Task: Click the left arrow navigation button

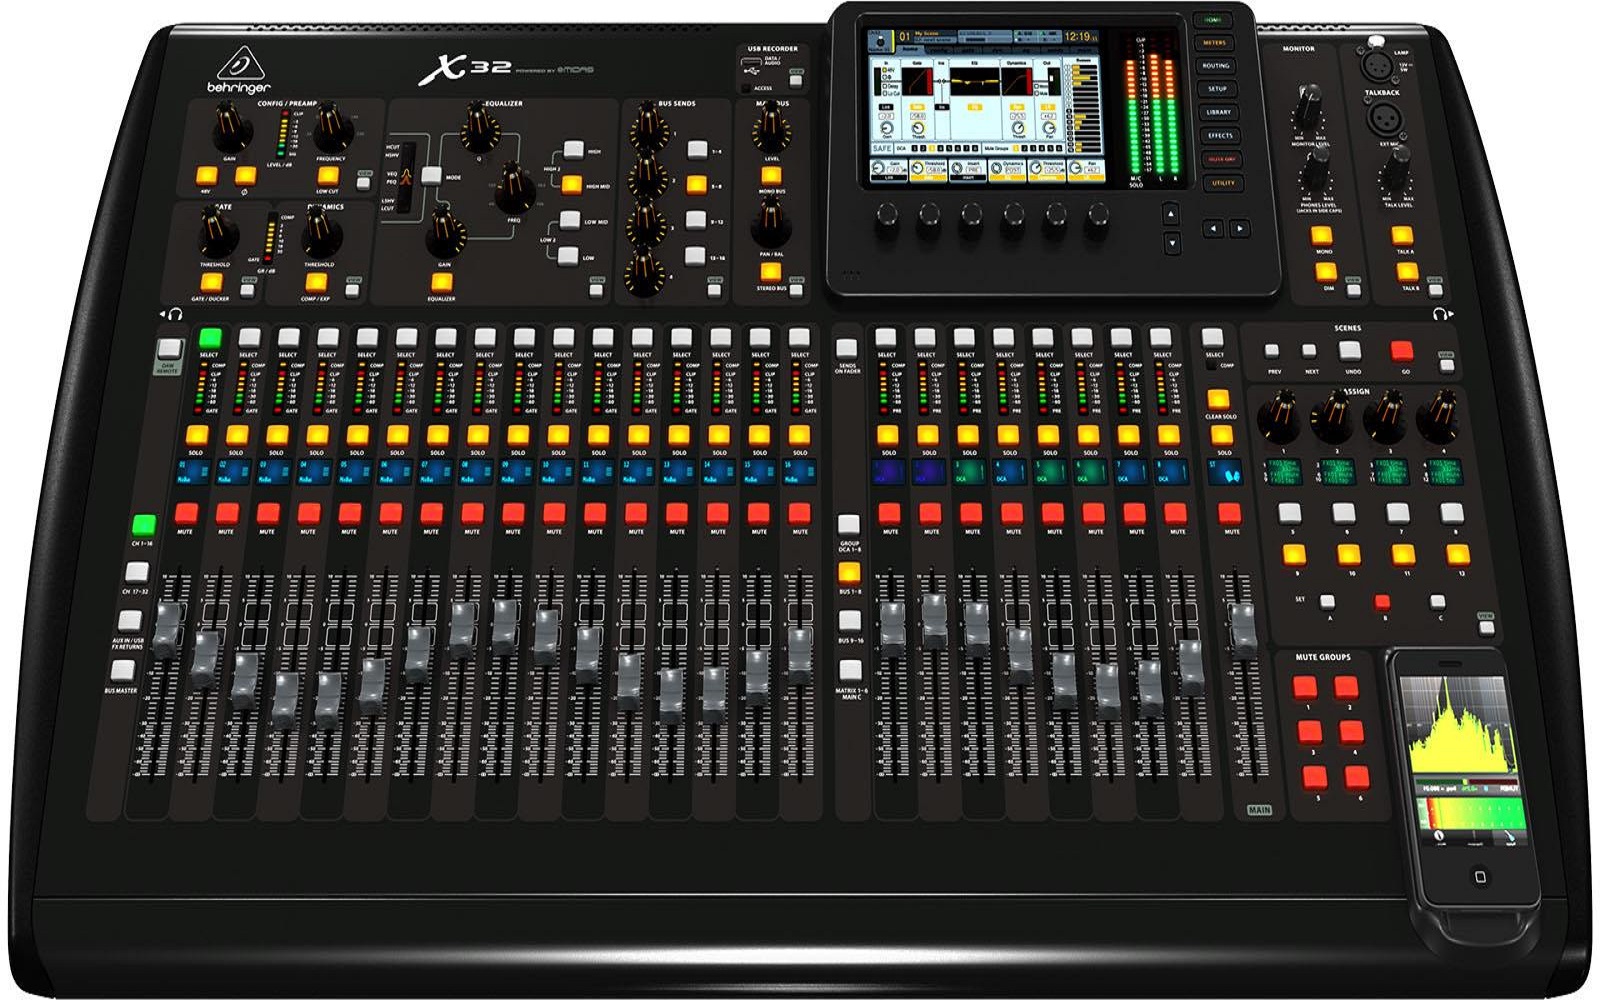Action: pyautogui.click(x=1213, y=229)
